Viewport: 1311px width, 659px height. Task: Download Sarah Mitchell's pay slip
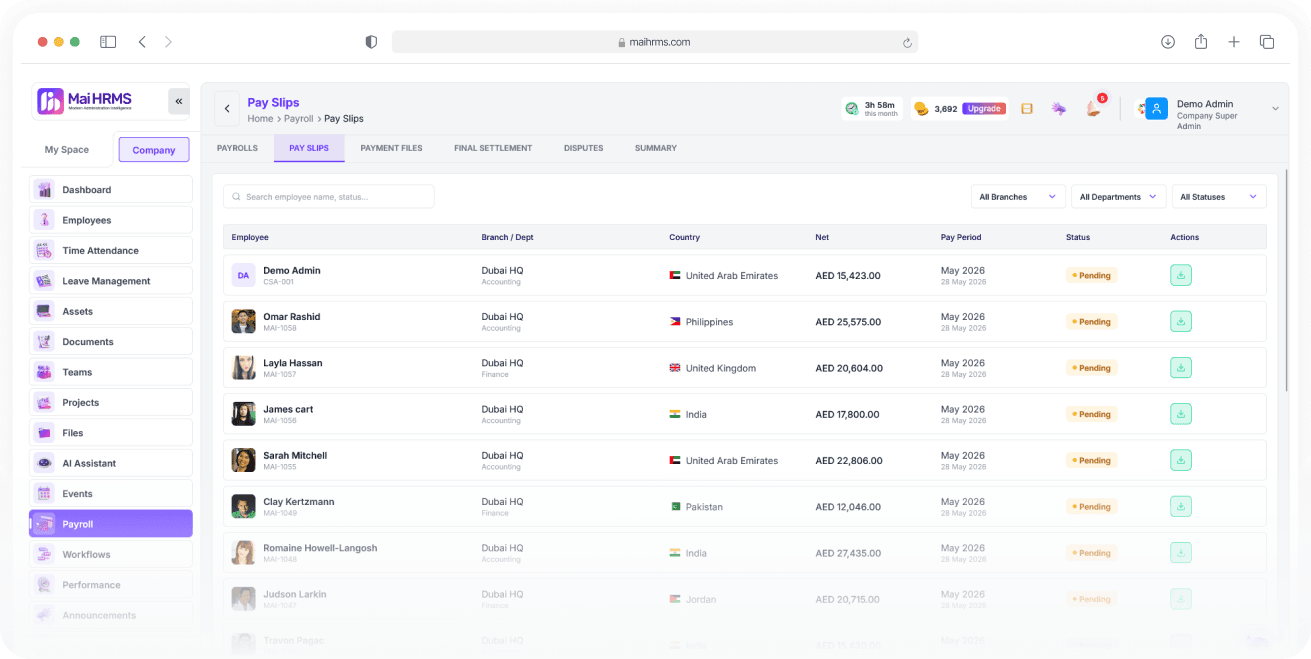1181,460
